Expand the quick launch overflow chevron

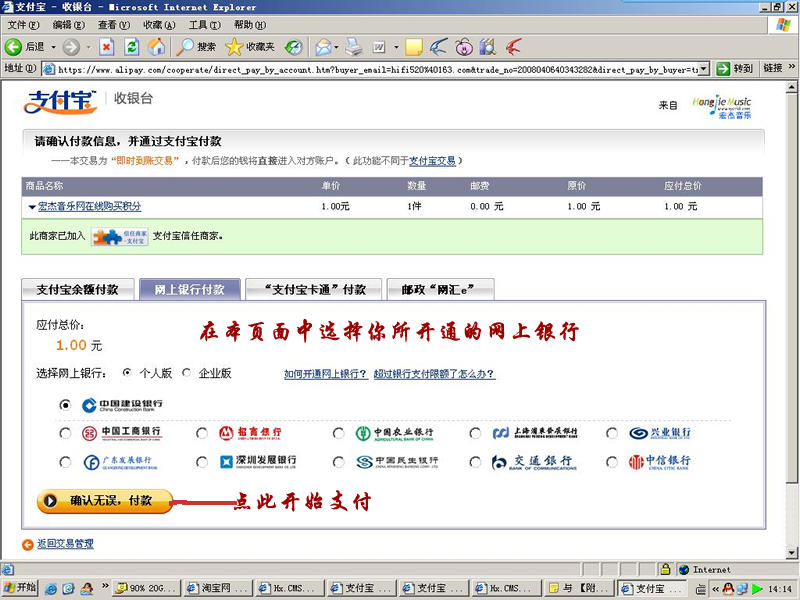coord(105,585)
